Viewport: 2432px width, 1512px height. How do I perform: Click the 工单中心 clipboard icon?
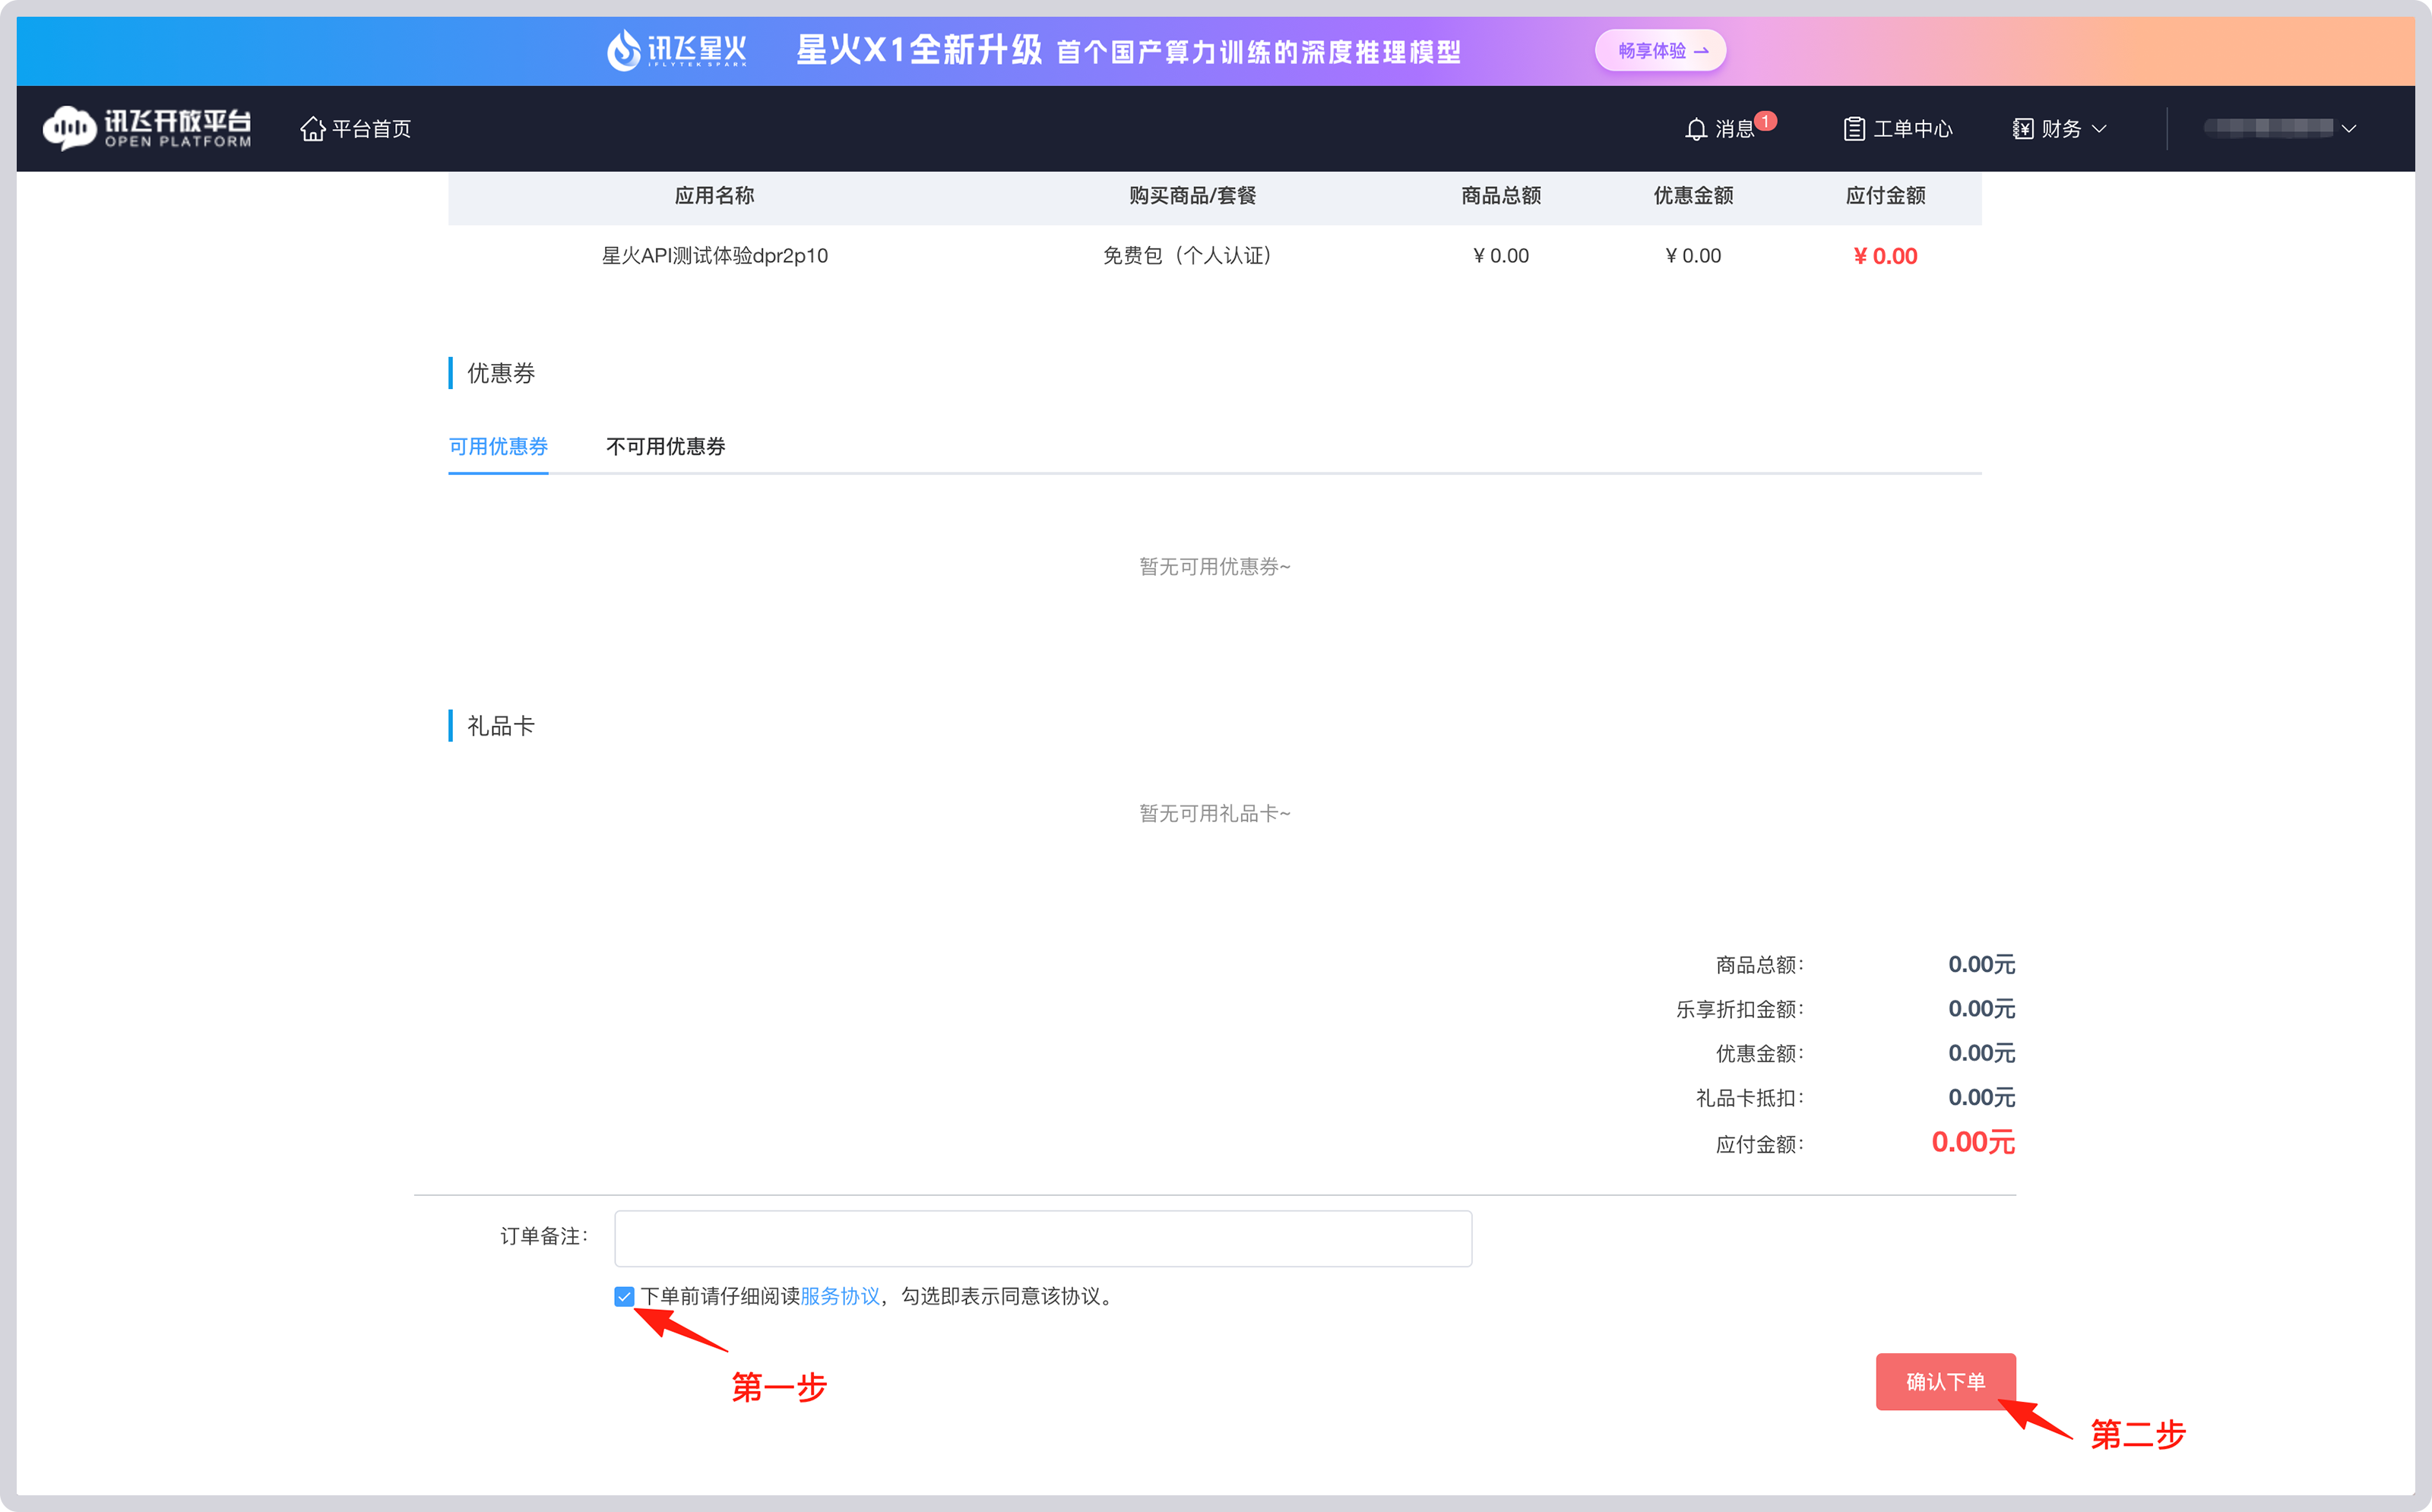click(1855, 128)
